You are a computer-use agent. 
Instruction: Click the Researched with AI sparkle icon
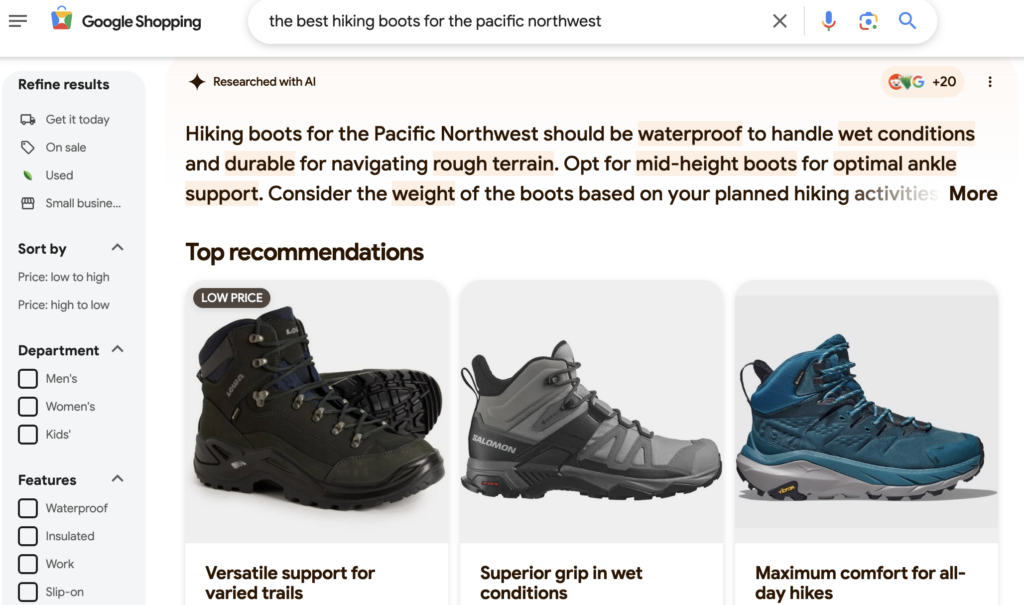(196, 82)
